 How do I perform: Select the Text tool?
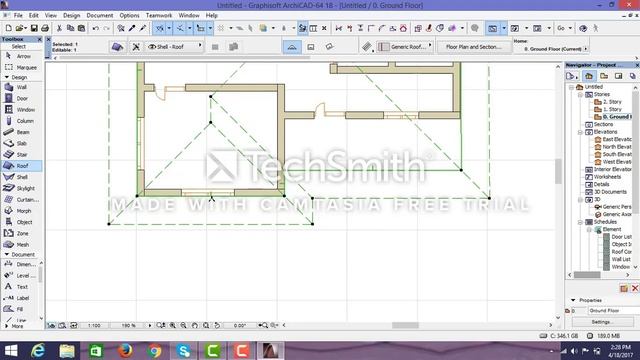(16, 287)
